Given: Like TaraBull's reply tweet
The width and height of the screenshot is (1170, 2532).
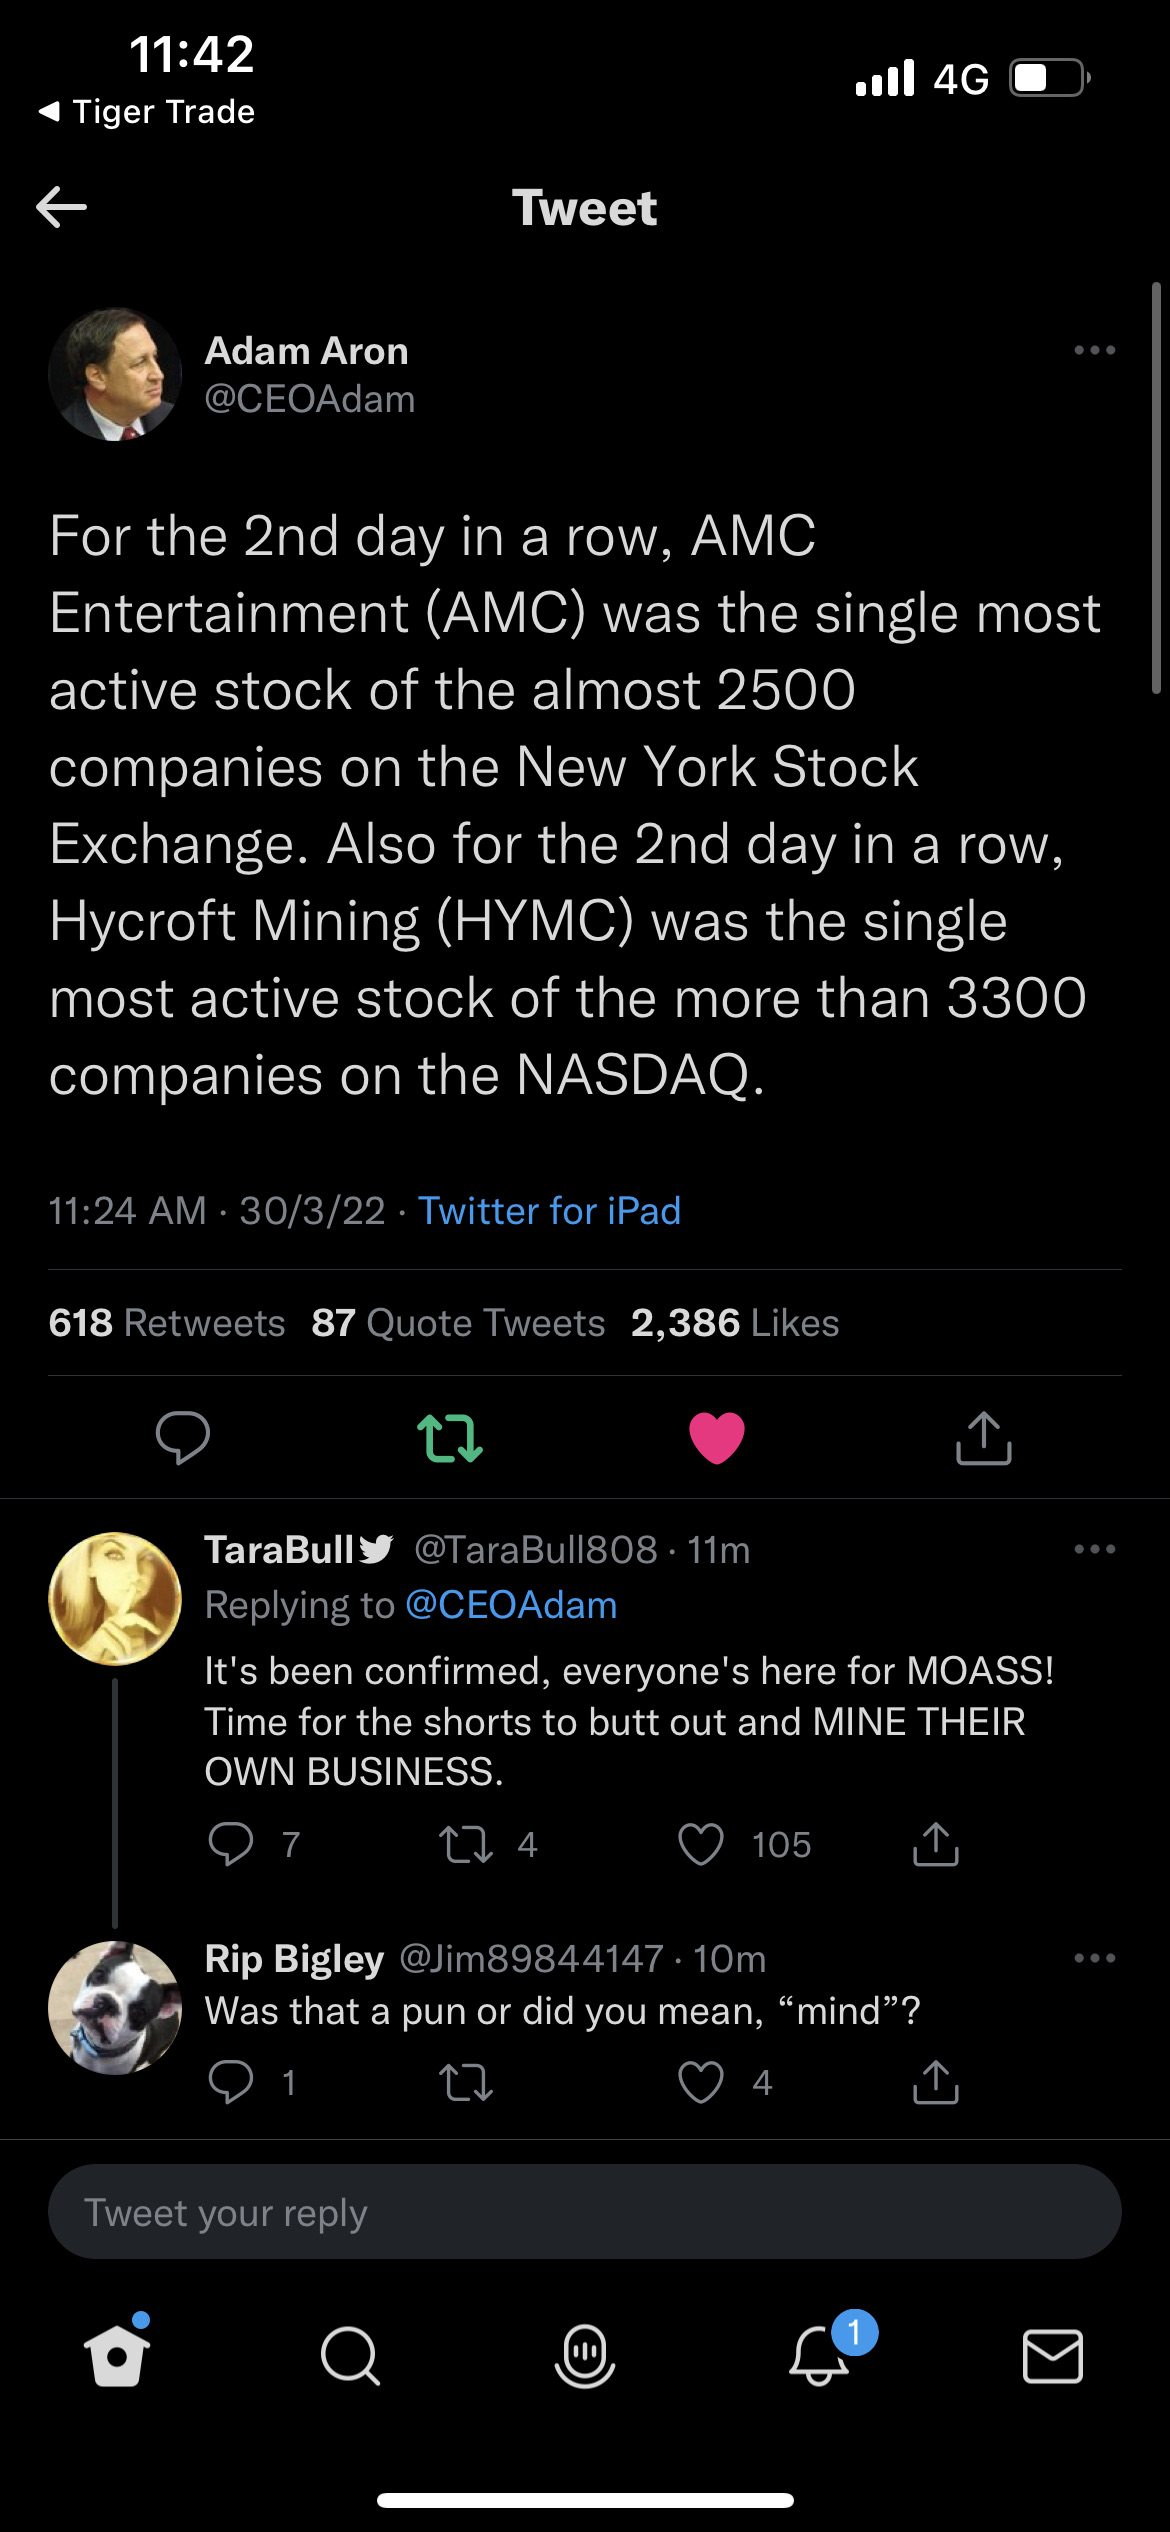Looking at the screenshot, I should point(701,1844).
